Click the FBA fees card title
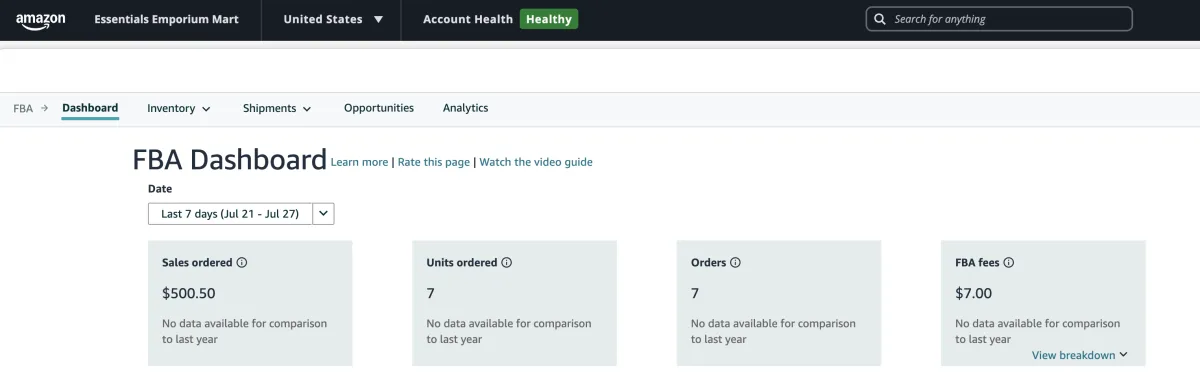Viewport: 1200px width, 385px height. pyautogui.click(x=978, y=263)
